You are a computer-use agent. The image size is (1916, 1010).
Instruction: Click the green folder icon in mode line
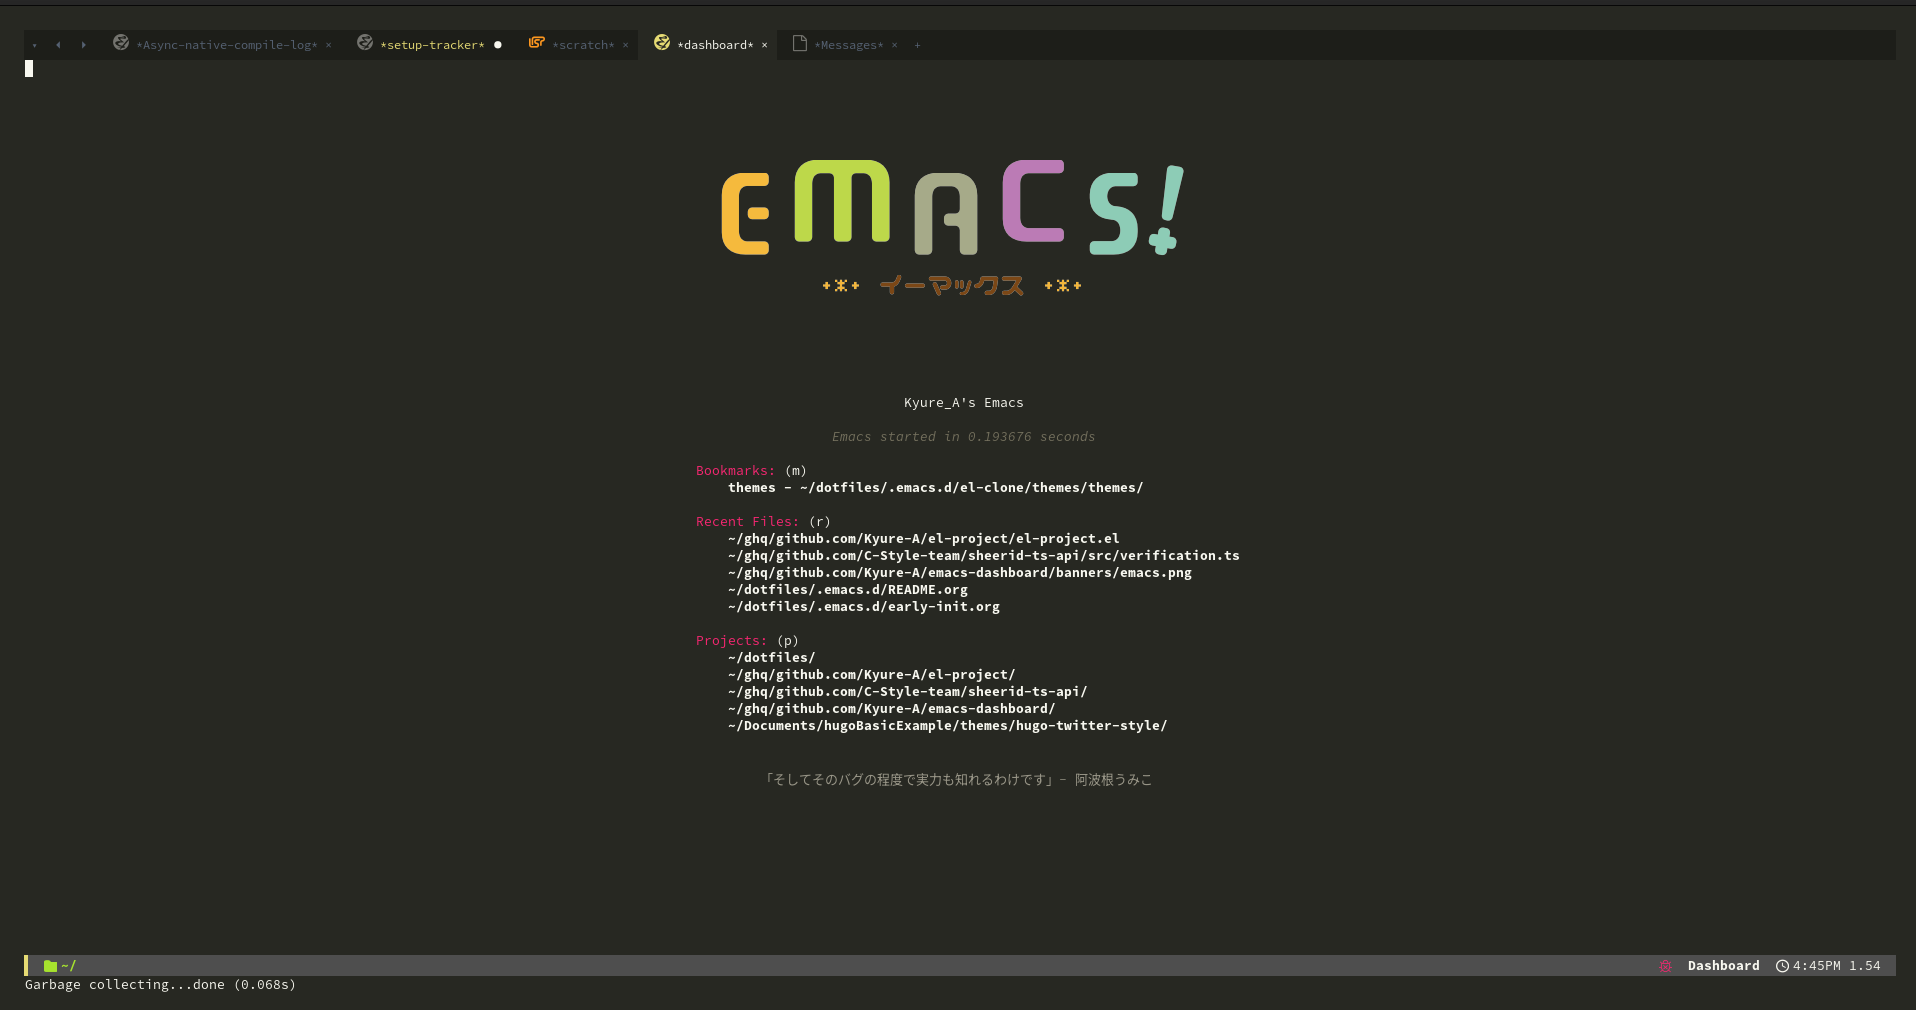tap(50, 966)
